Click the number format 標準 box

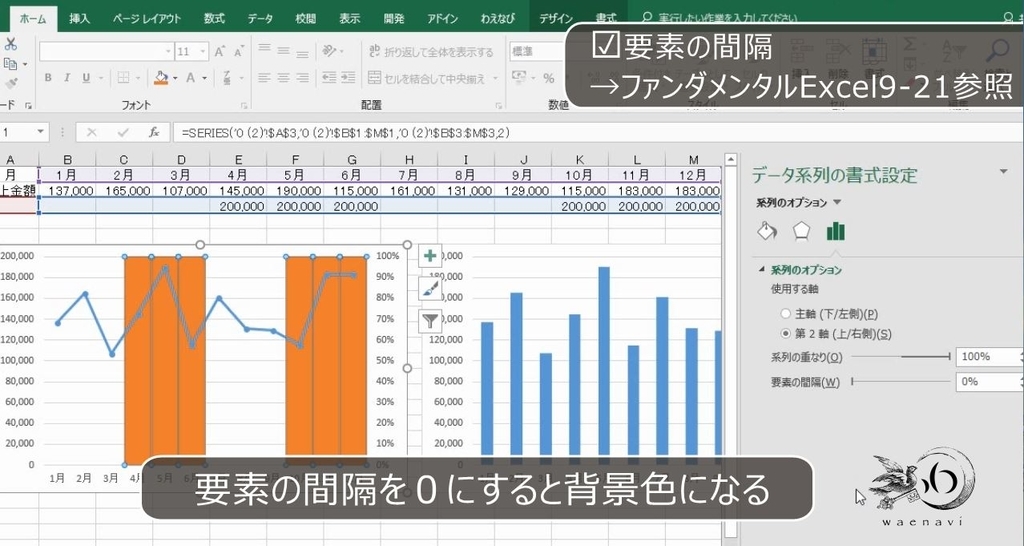coord(536,52)
